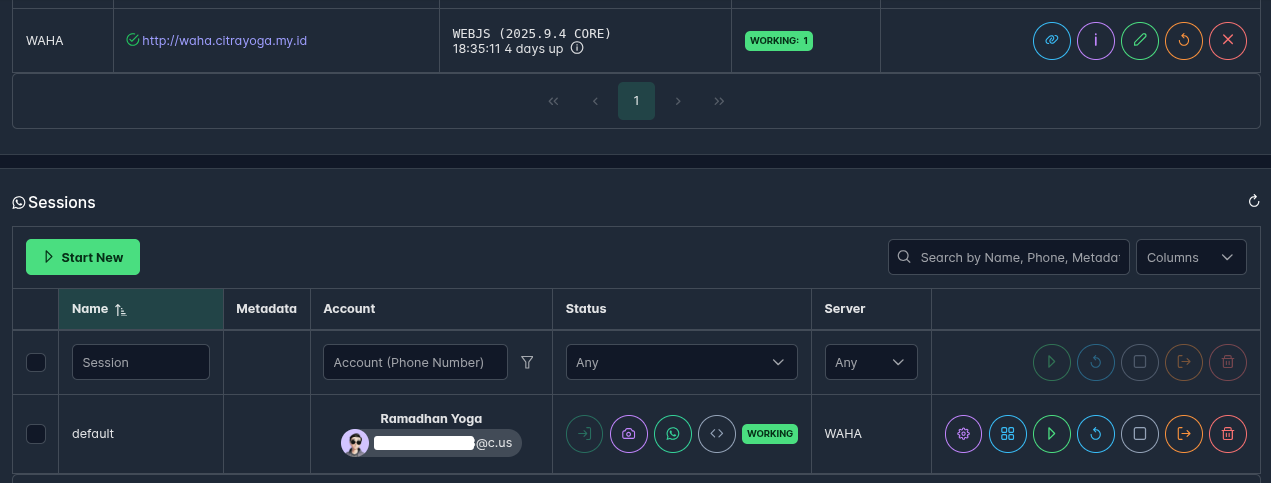Click the link icon for WAHA server
This screenshot has width=1271, height=483.
pos(1052,41)
